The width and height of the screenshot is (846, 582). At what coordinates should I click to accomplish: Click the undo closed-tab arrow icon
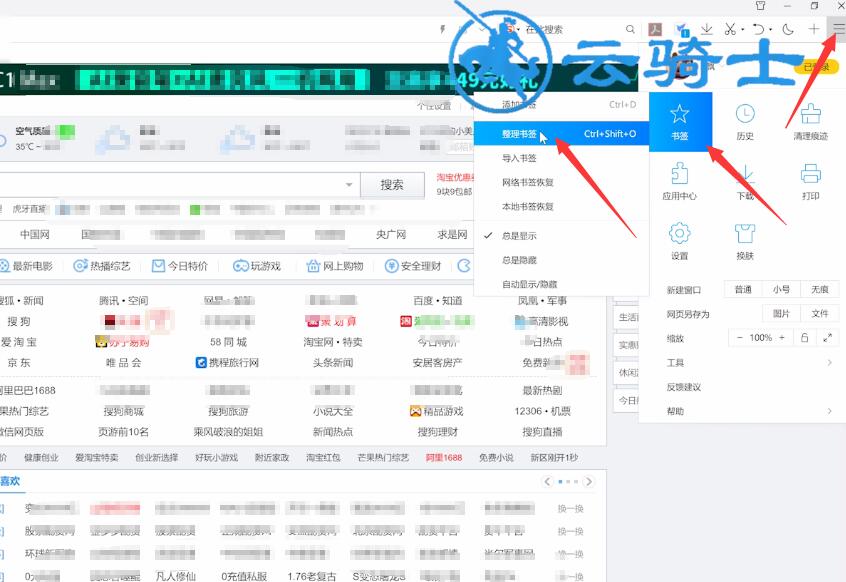pyautogui.click(x=759, y=29)
